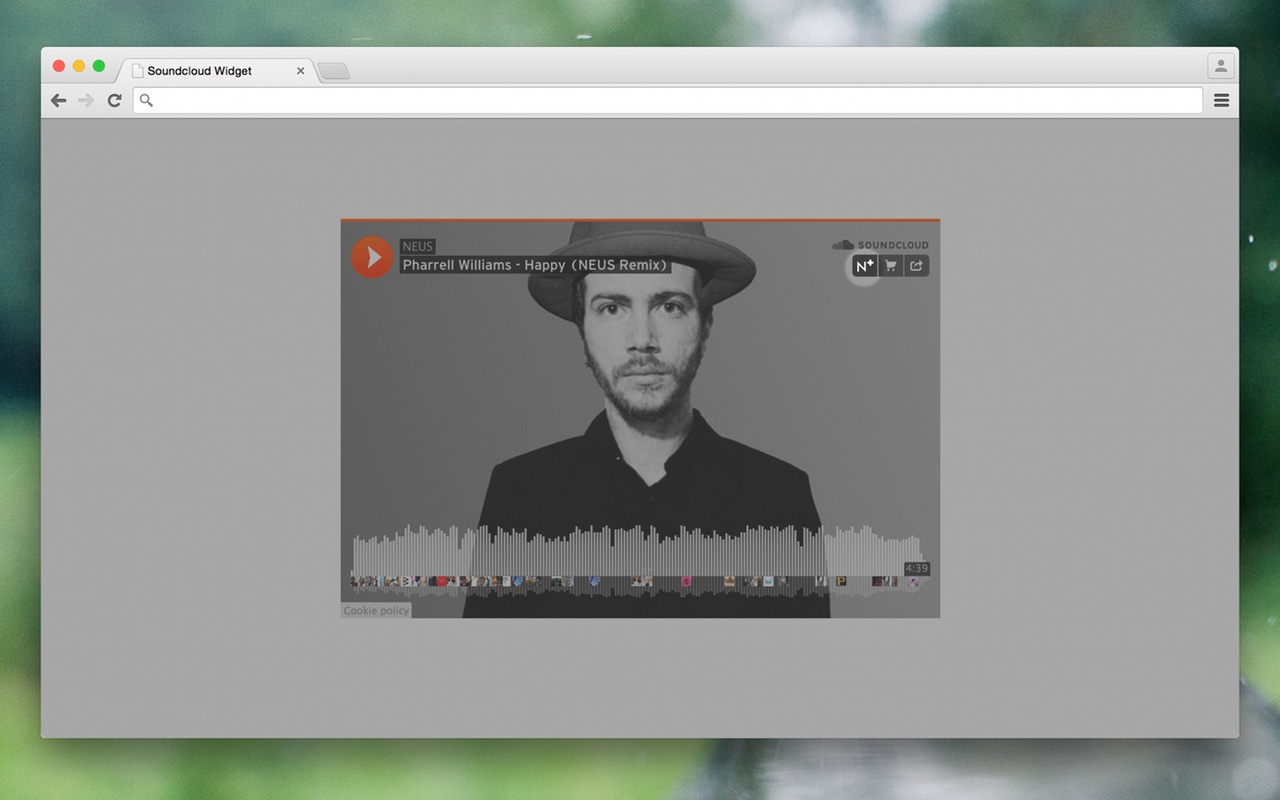Image resolution: width=1280 pixels, height=800 pixels.
Task: Click the N+ follow button in widget
Action: click(x=864, y=266)
